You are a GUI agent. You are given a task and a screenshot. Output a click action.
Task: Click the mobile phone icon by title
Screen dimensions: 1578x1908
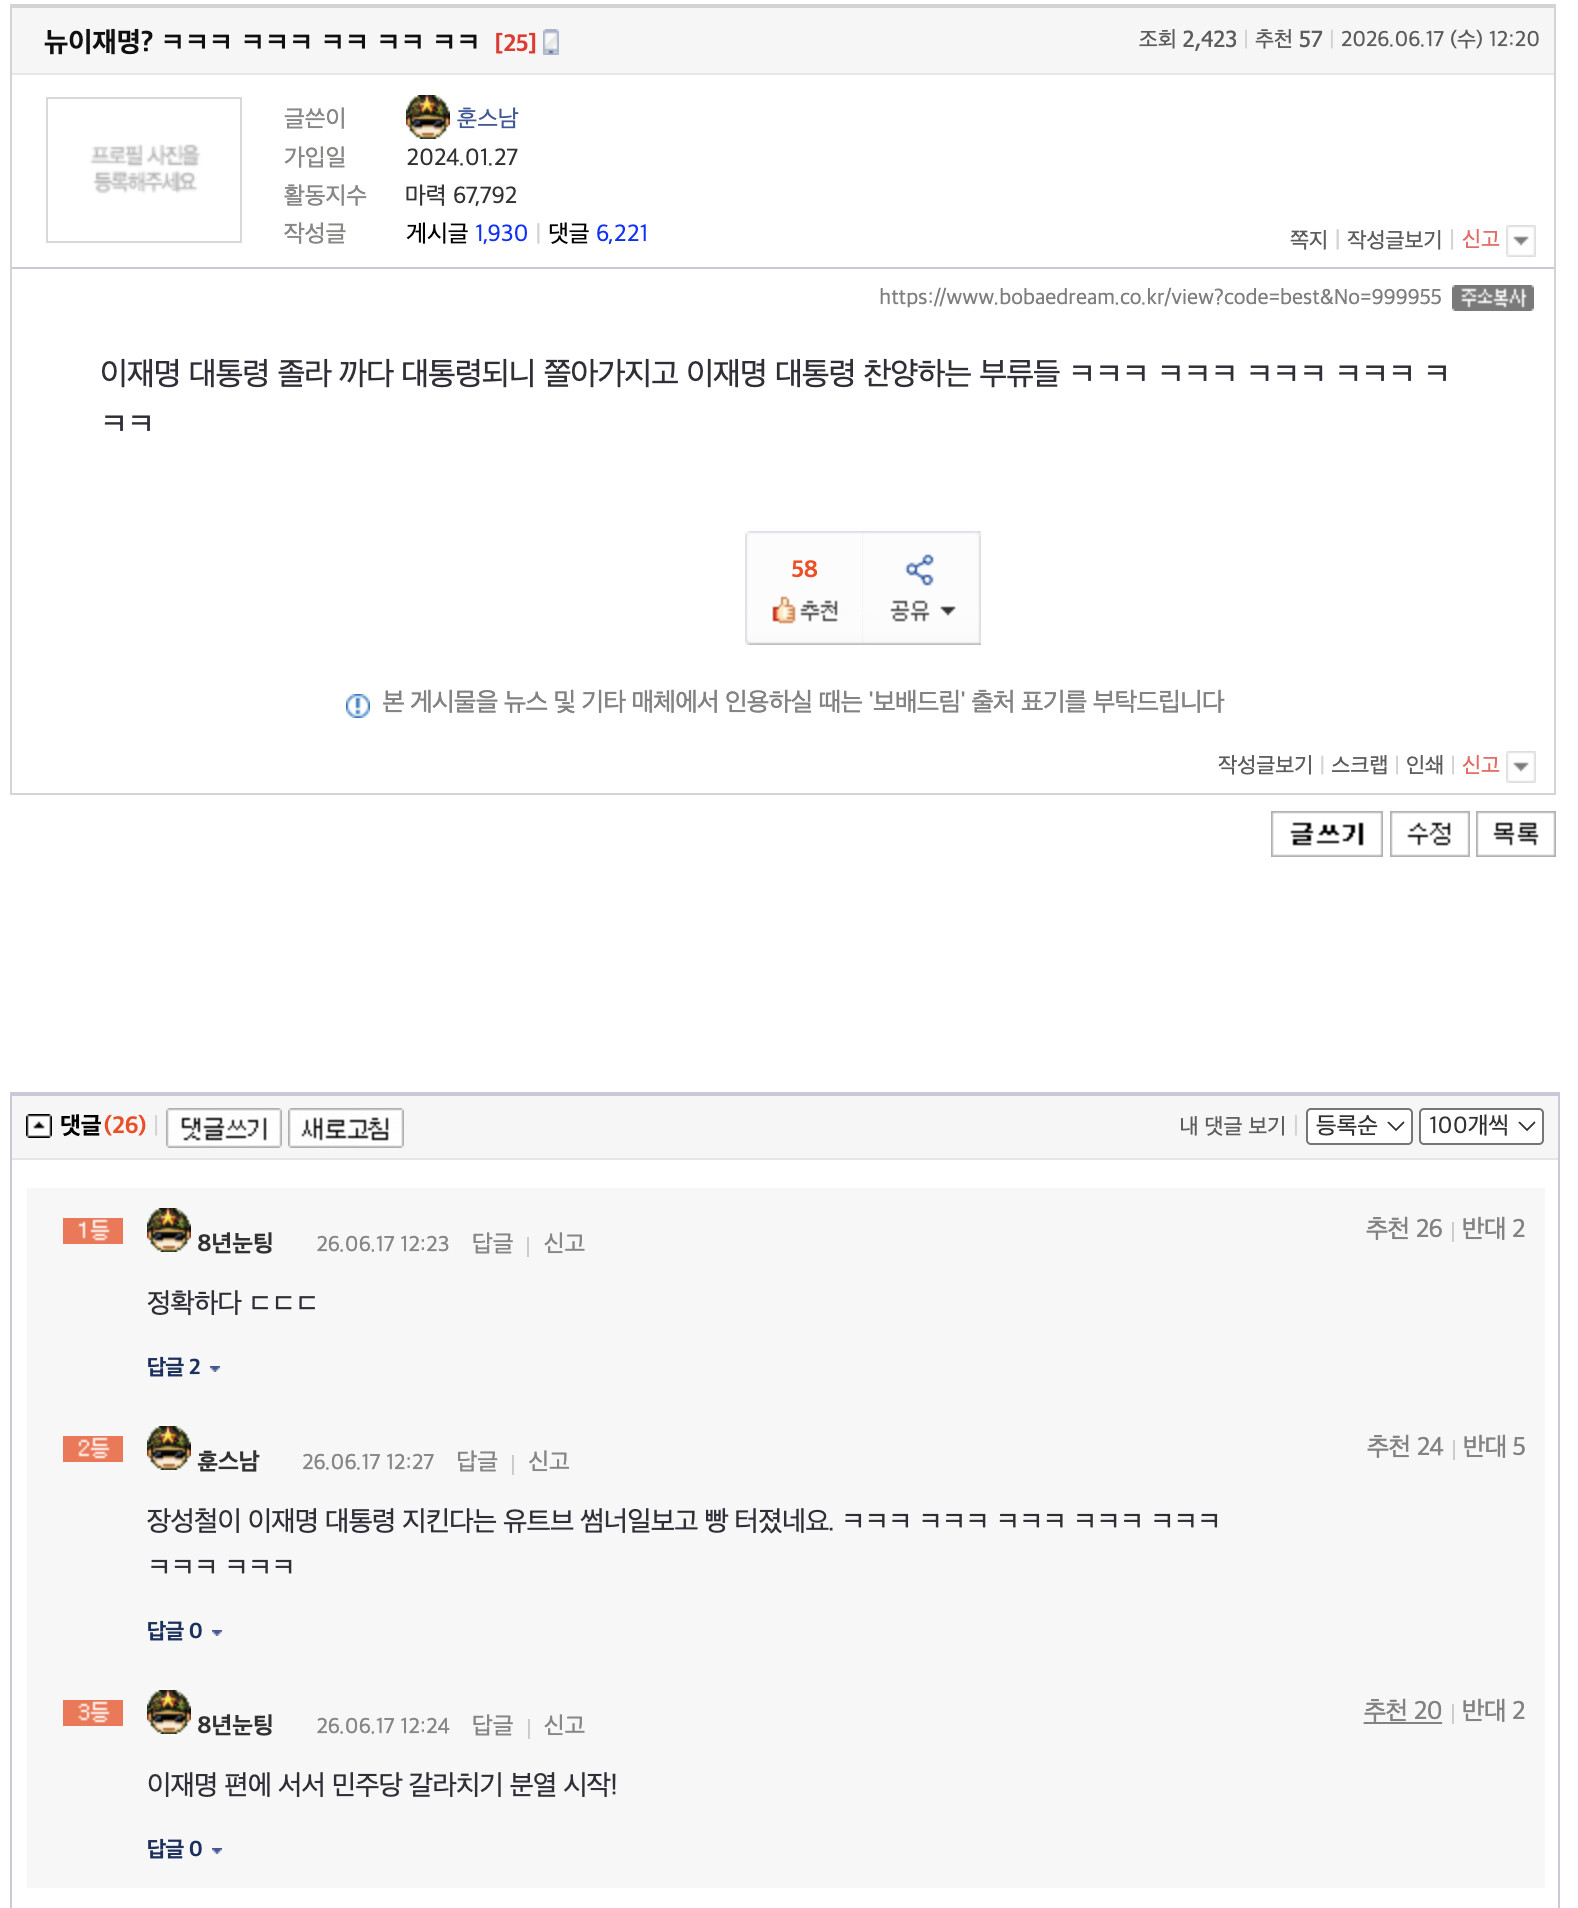click(551, 42)
